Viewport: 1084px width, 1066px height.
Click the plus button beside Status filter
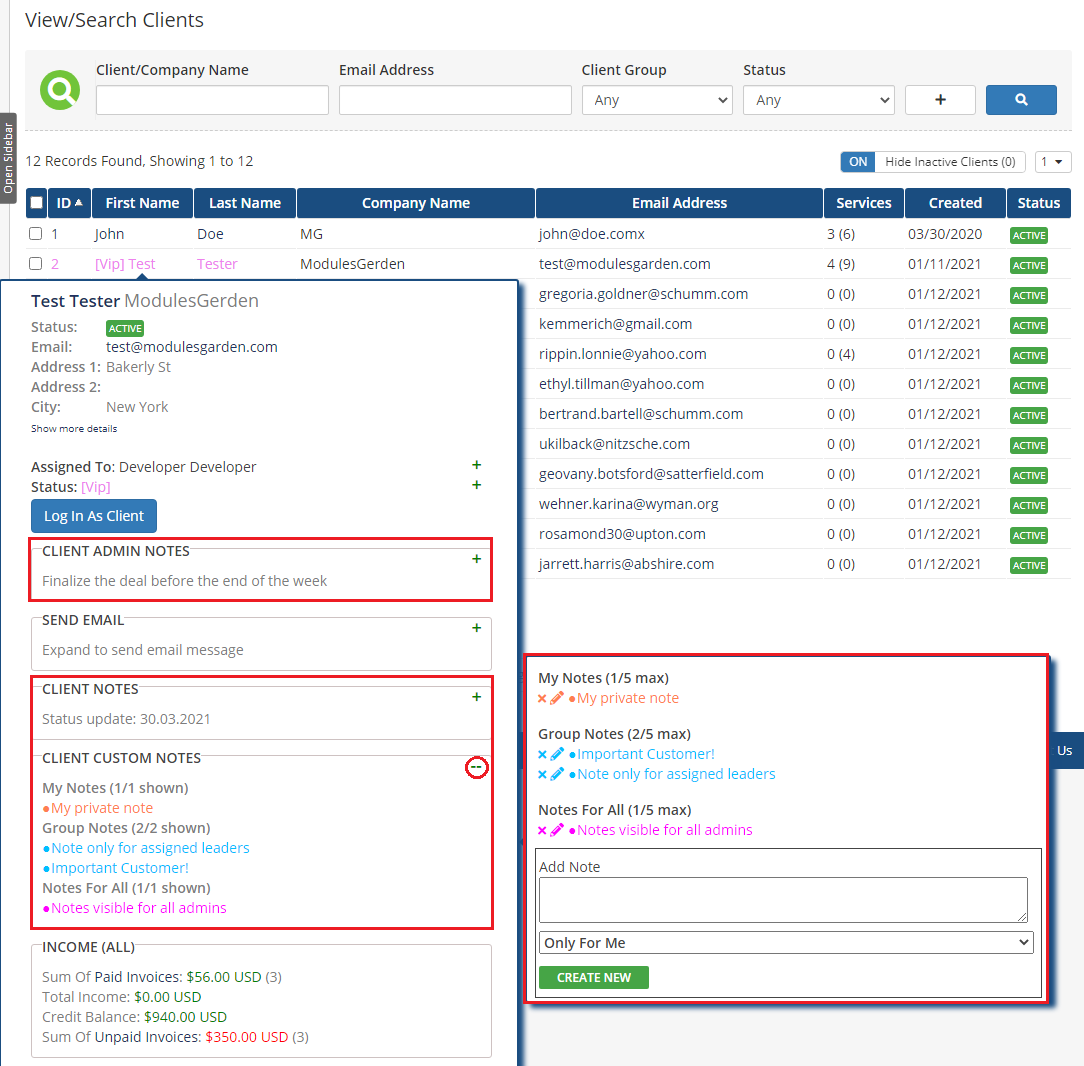[x=940, y=100]
